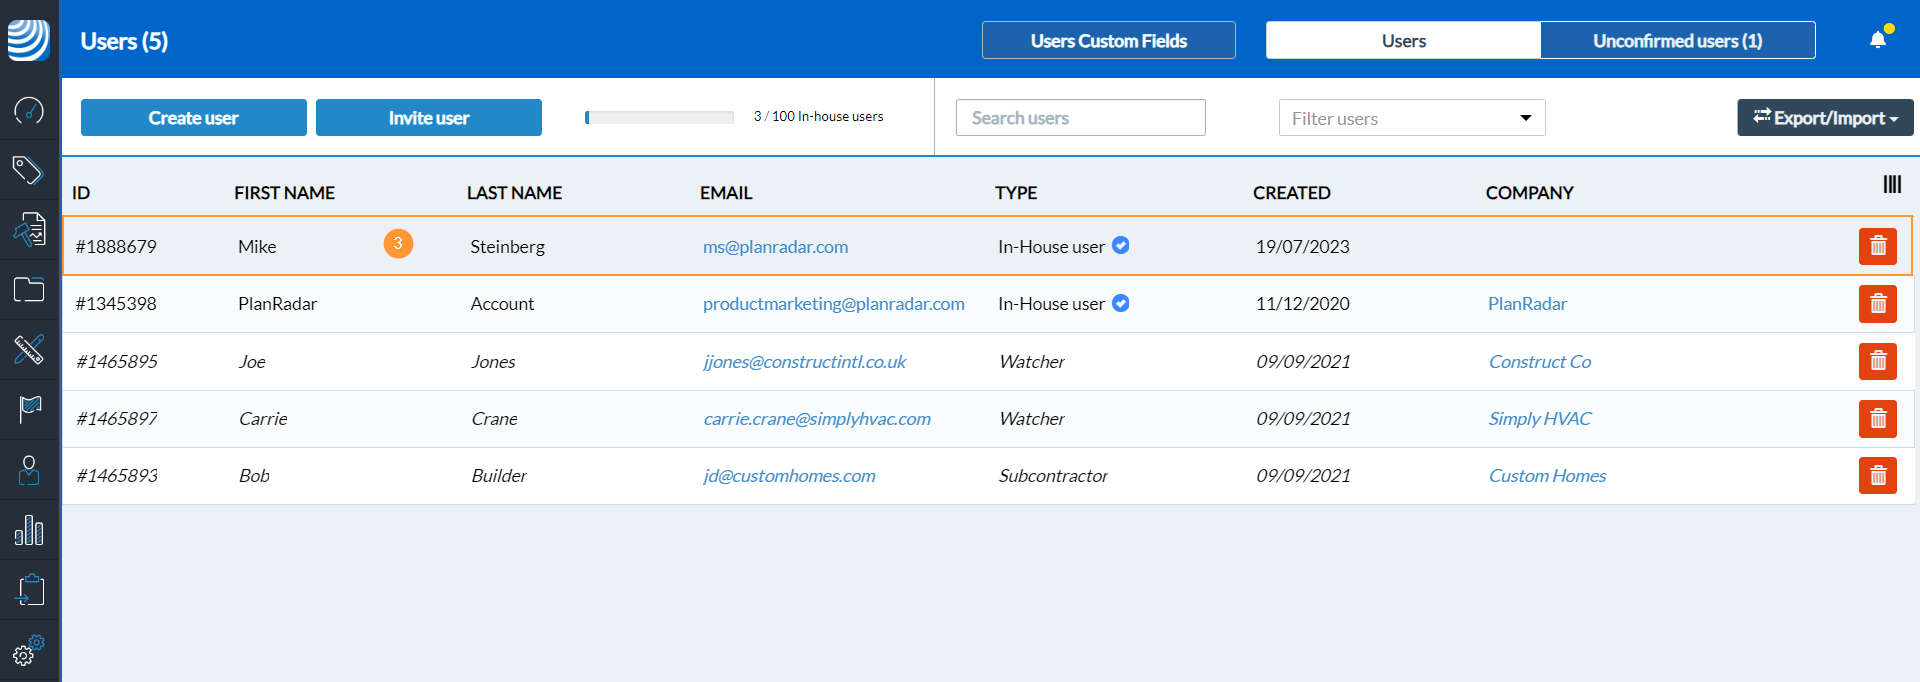The width and height of the screenshot is (1920, 682).
Task: Open the statistics bar chart icon
Action: coord(29,530)
